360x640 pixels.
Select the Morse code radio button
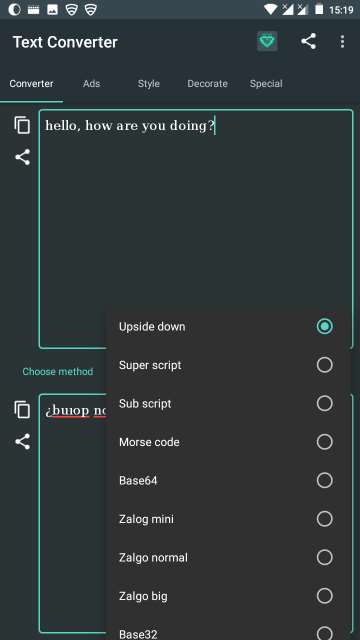click(324, 442)
